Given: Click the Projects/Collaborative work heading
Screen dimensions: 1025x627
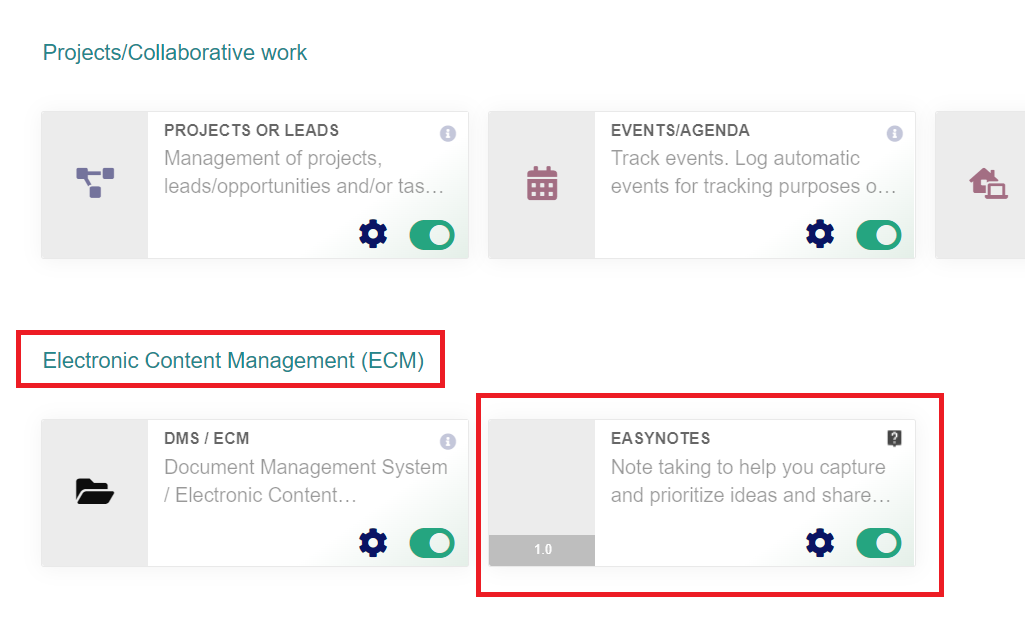Looking at the screenshot, I should pyautogui.click(x=175, y=52).
